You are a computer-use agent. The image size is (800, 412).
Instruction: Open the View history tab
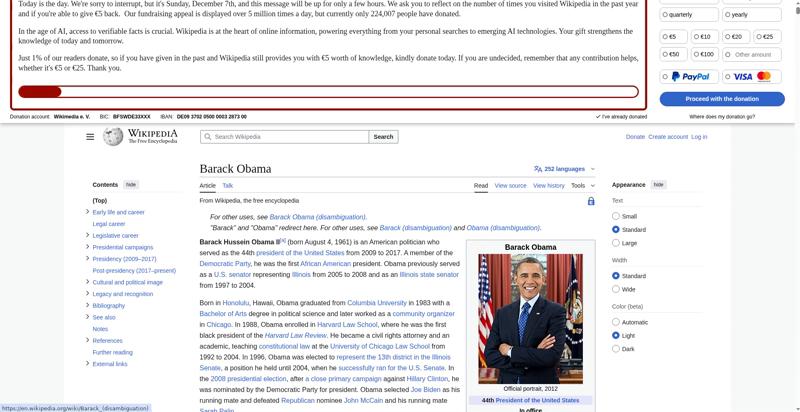tap(548, 185)
